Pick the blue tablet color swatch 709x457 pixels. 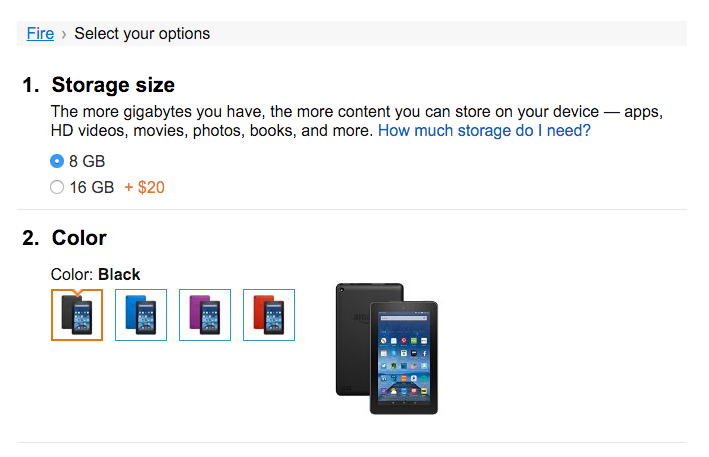point(141,315)
